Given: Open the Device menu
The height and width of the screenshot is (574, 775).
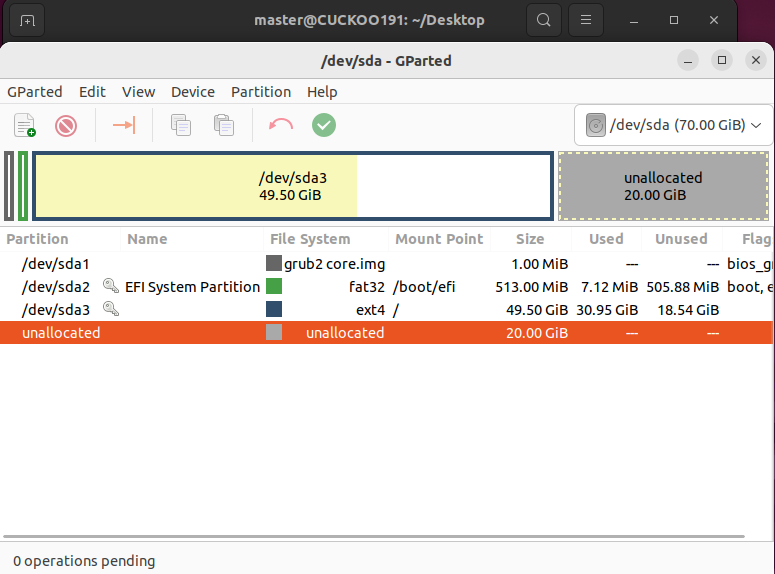Looking at the screenshot, I should 193,92.
